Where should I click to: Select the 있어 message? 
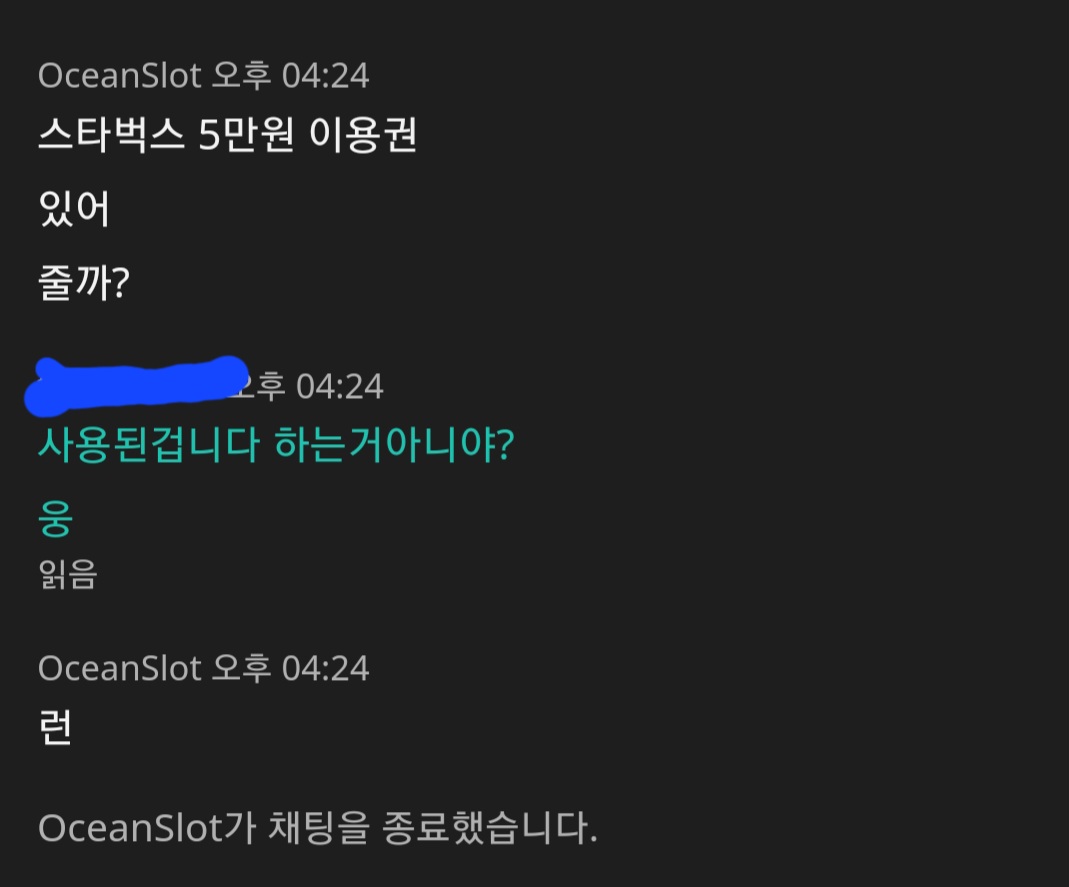tap(74, 208)
